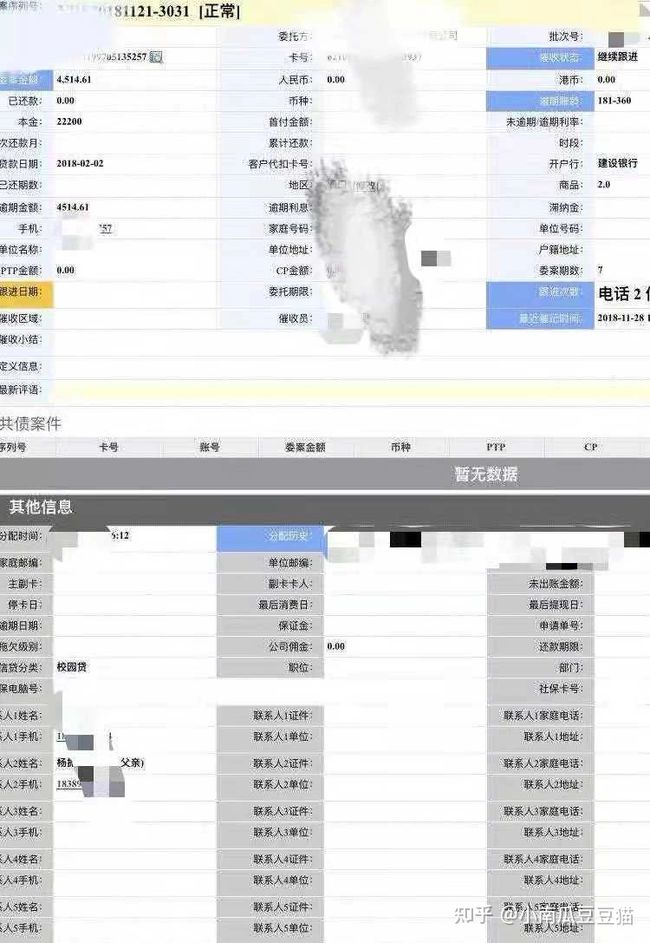Select the overdue amount 4514.61
Screen dimensions: 650x943
click(x=73, y=207)
